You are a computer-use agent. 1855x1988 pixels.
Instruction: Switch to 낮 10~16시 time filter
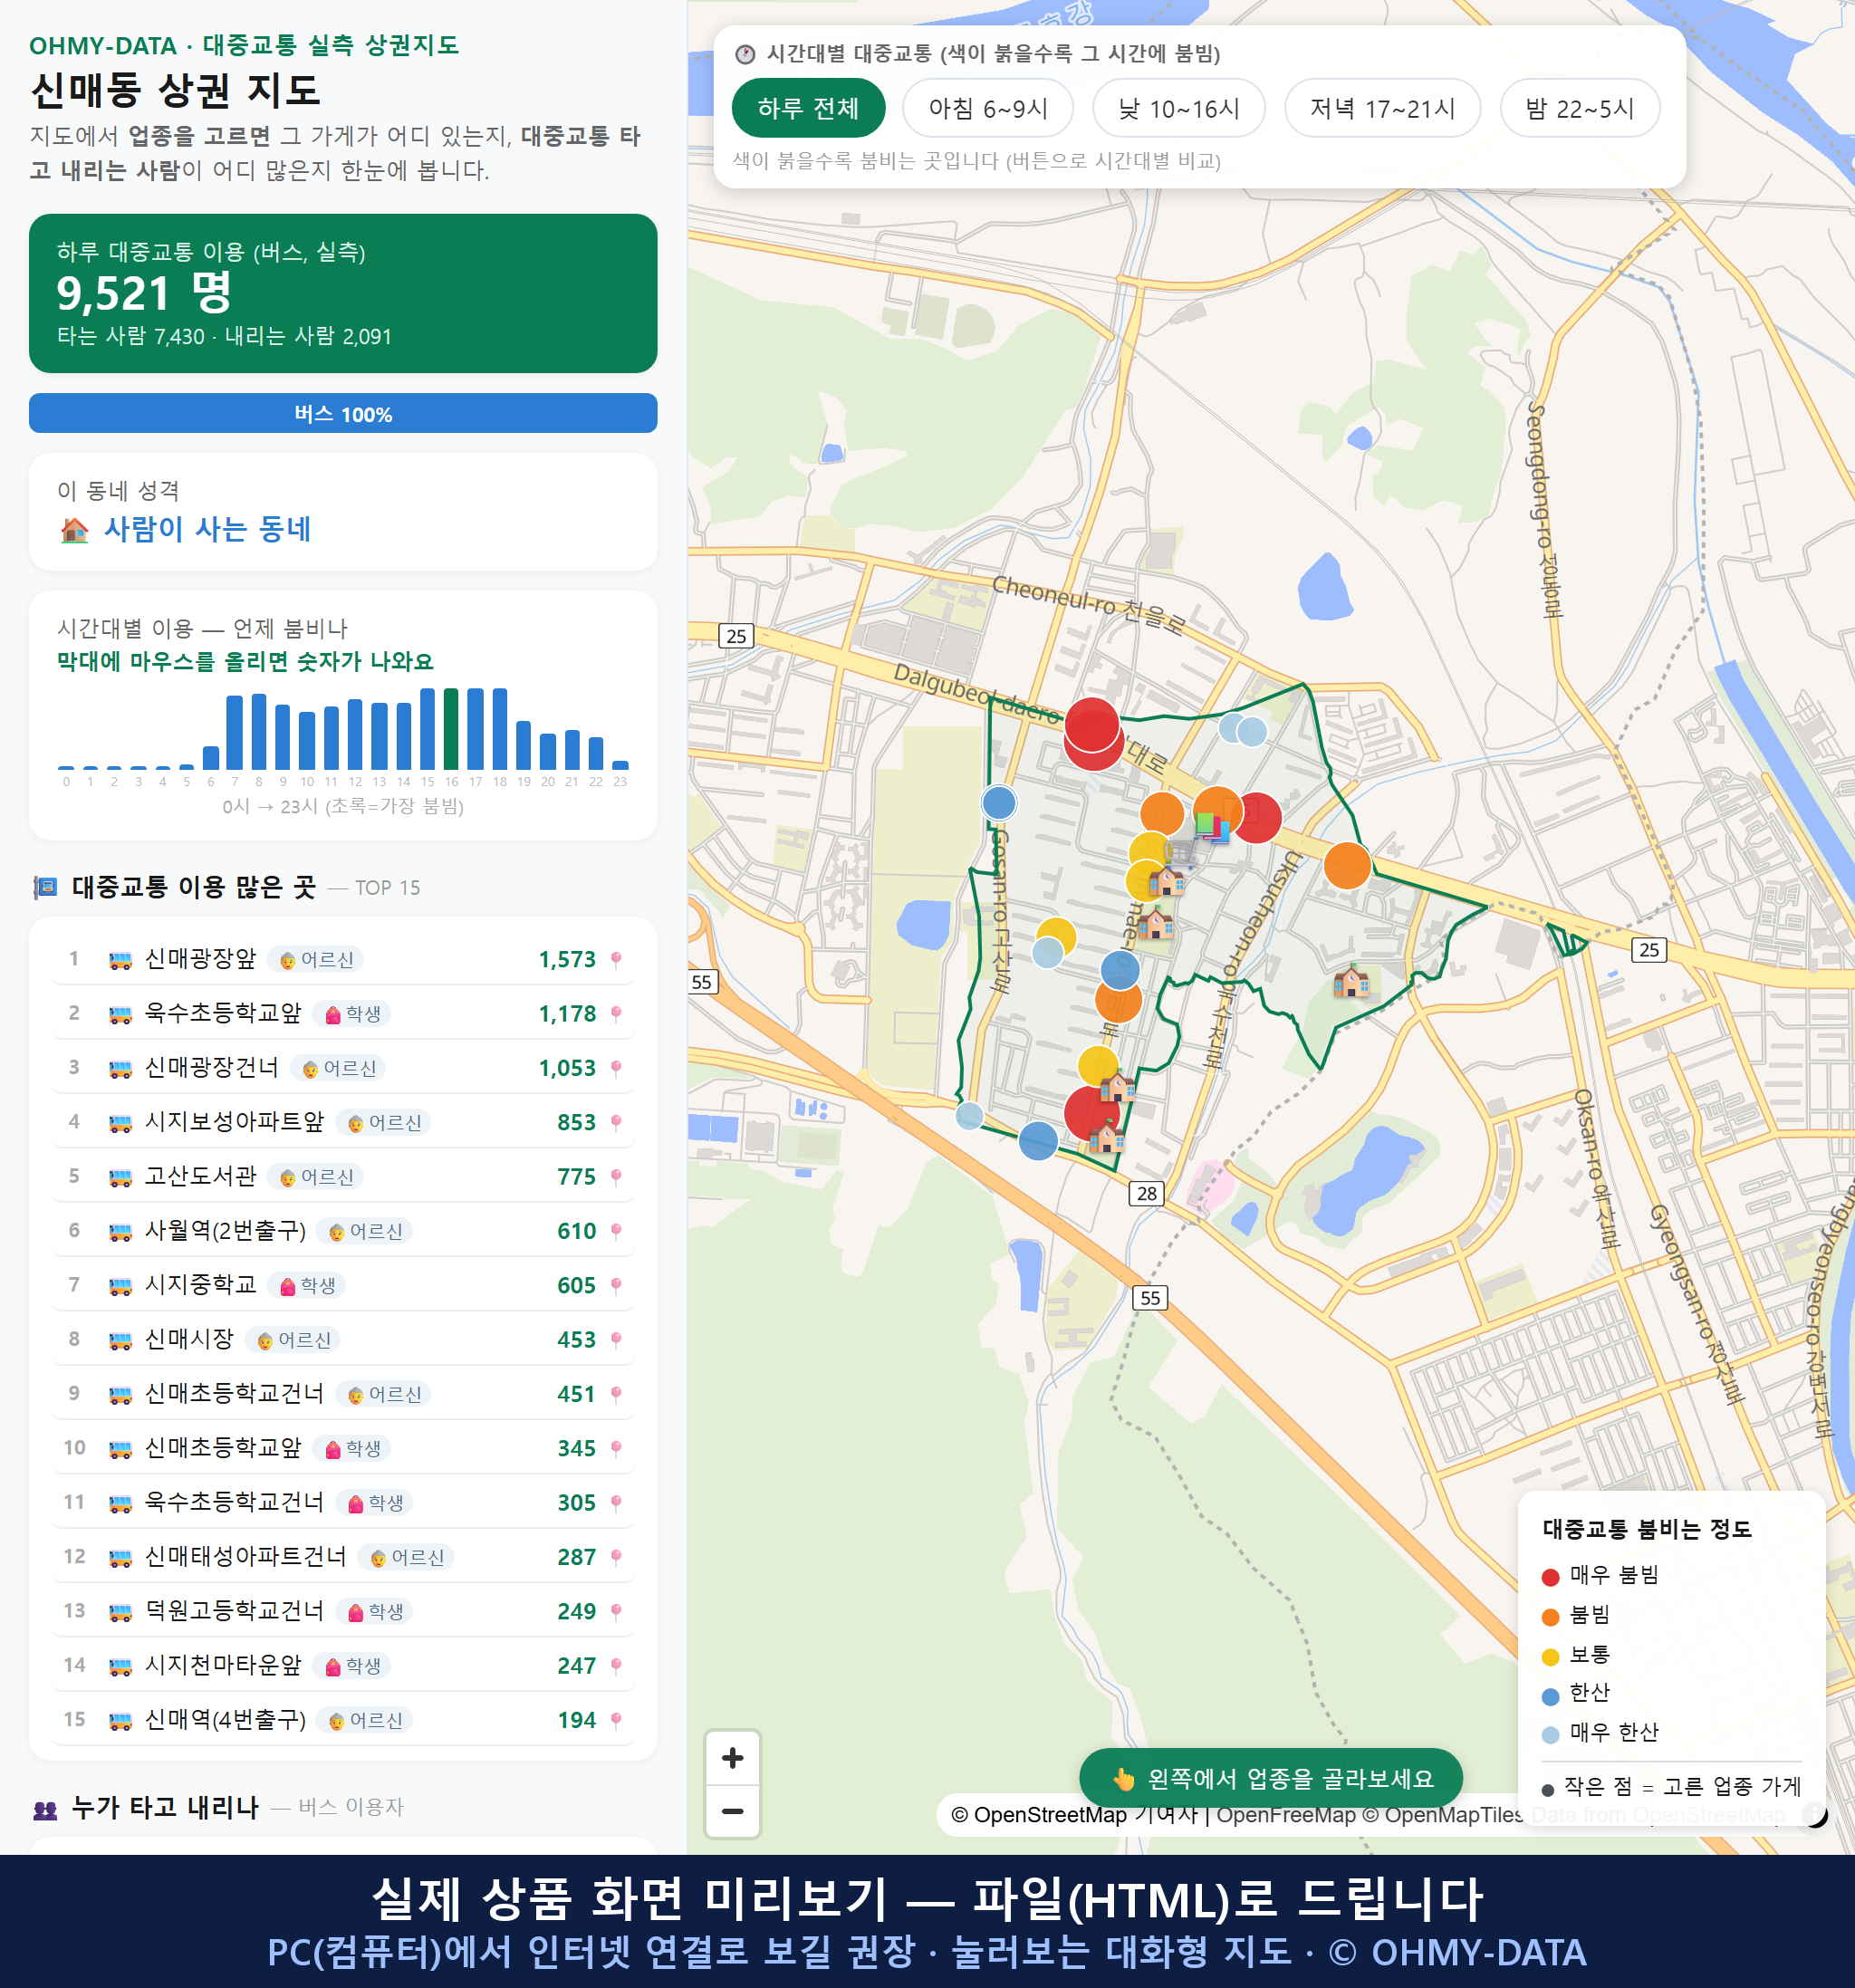[1178, 108]
